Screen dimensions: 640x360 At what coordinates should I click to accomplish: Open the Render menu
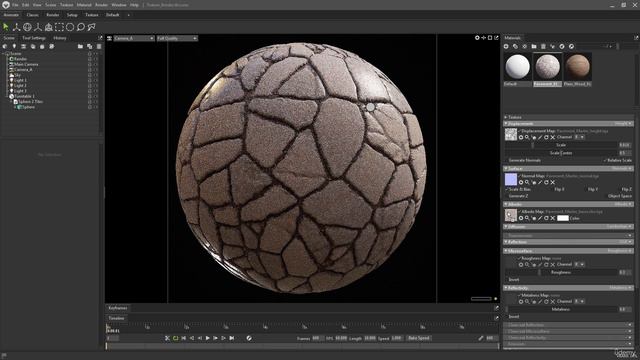click(x=101, y=5)
